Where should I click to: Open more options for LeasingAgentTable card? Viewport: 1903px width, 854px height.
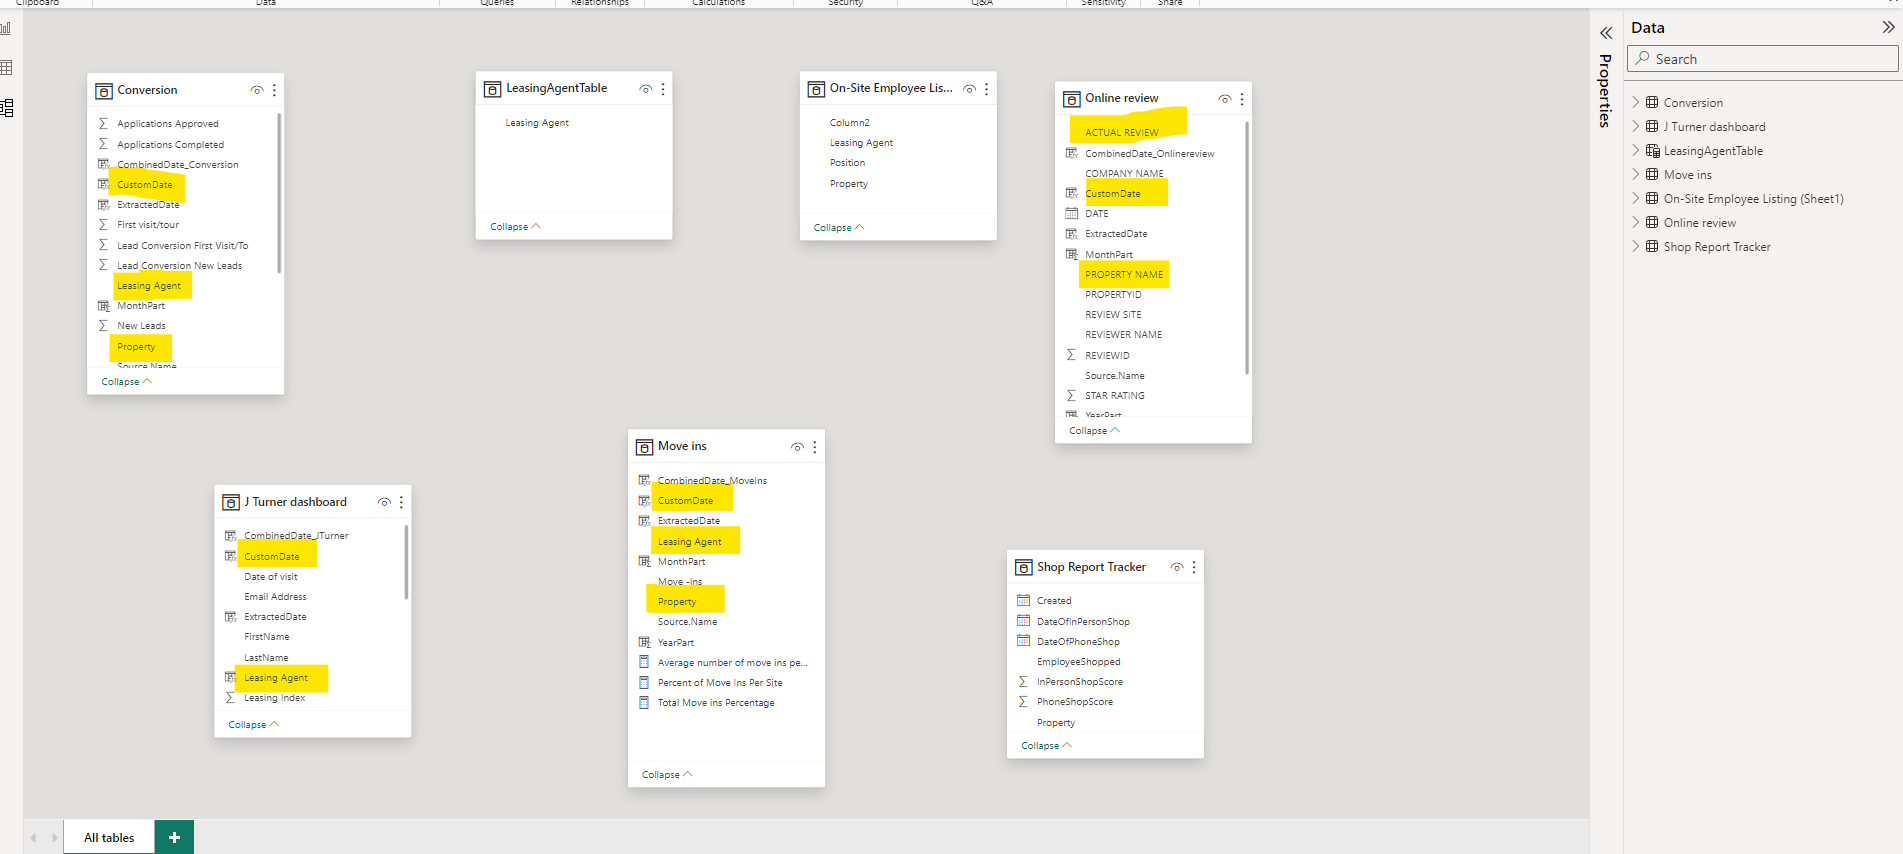[663, 89]
